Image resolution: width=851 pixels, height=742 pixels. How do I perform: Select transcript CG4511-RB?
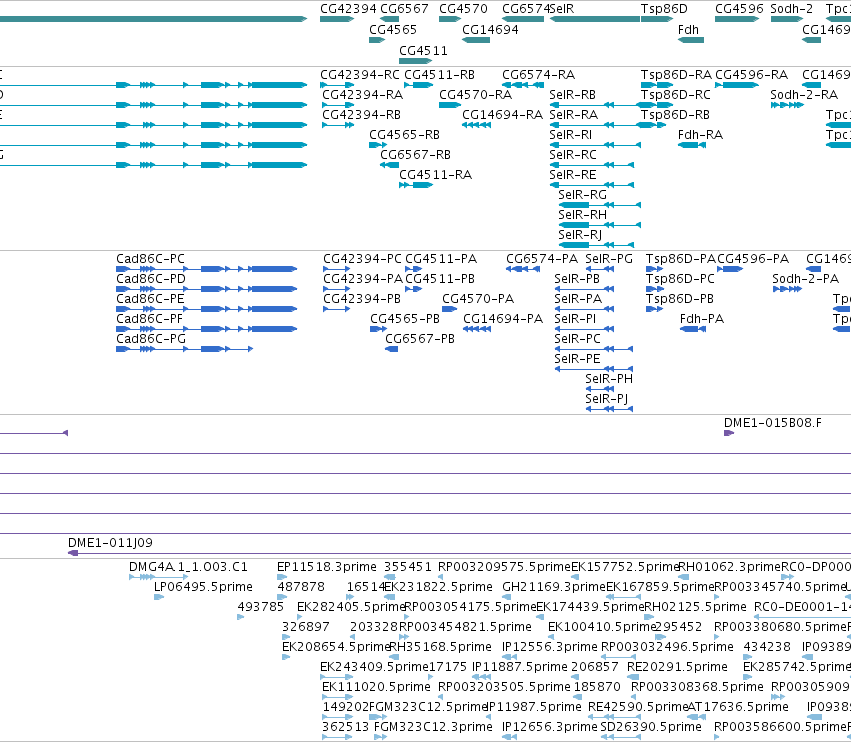pyautogui.click(x=440, y=74)
